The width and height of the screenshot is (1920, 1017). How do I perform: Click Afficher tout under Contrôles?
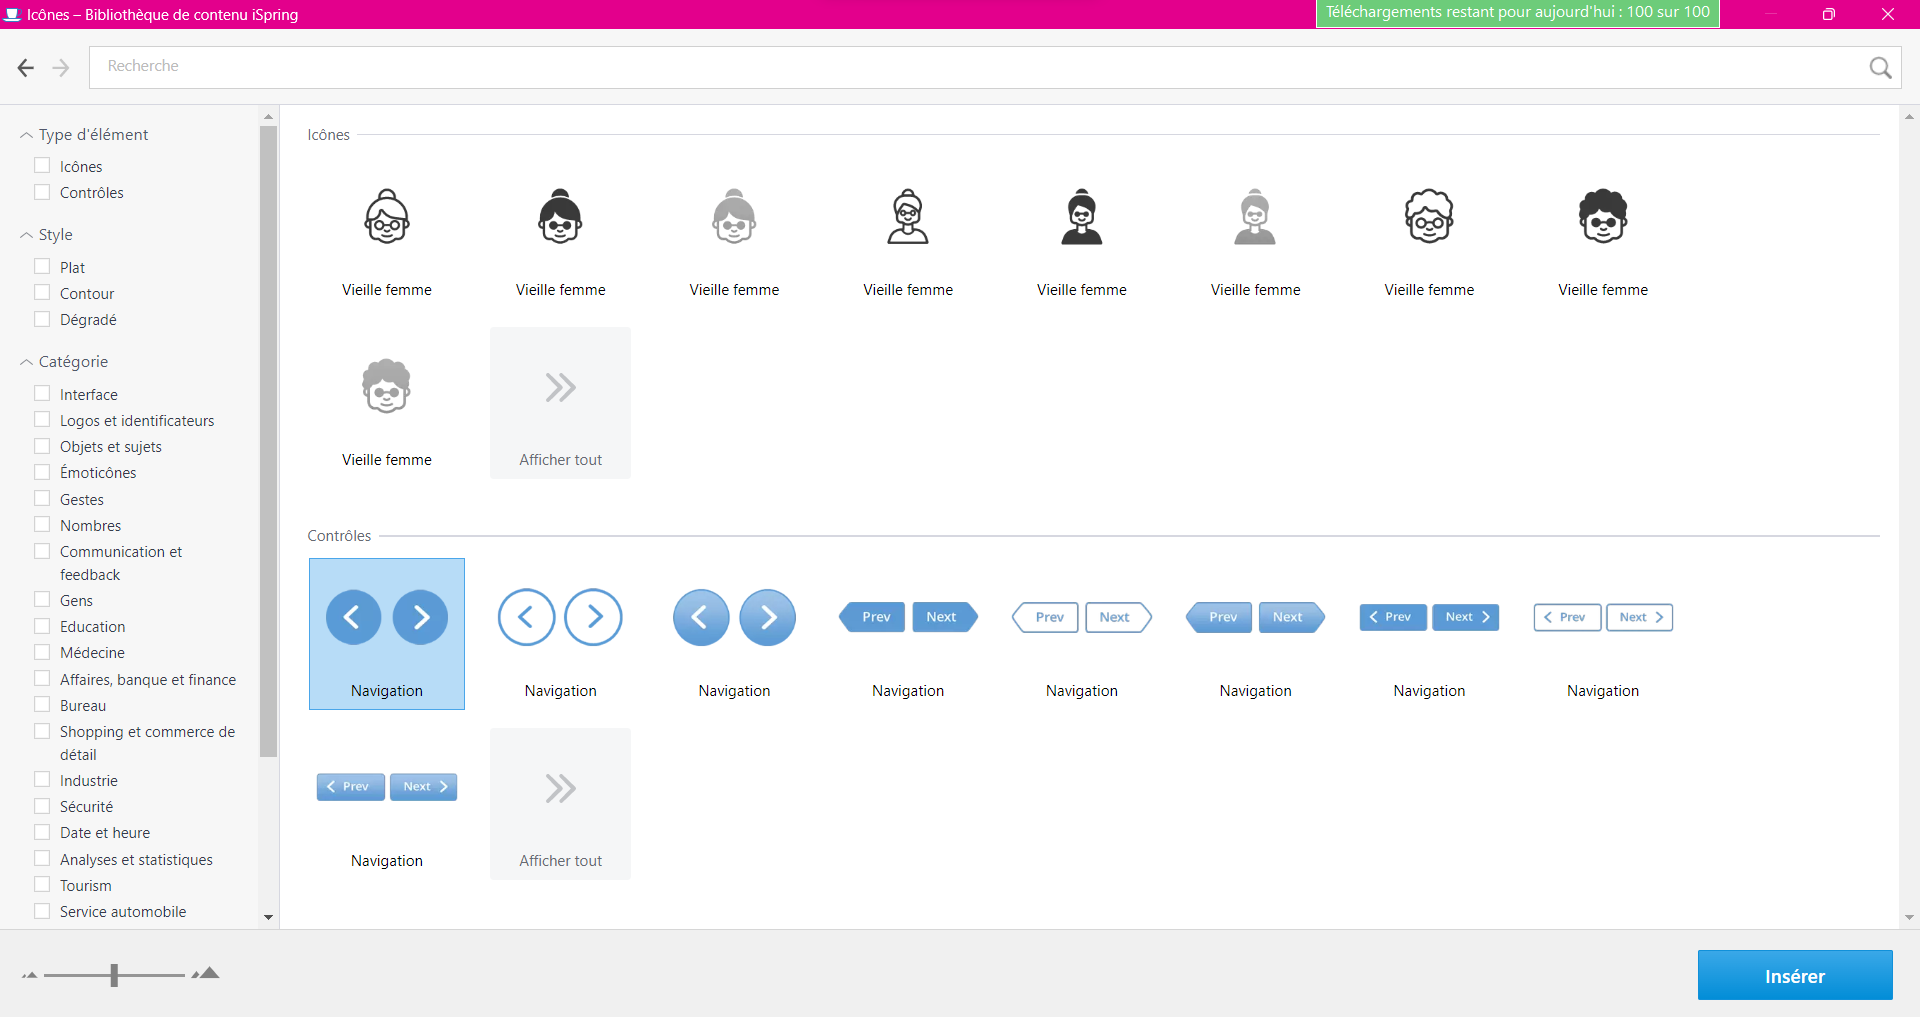(x=560, y=804)
